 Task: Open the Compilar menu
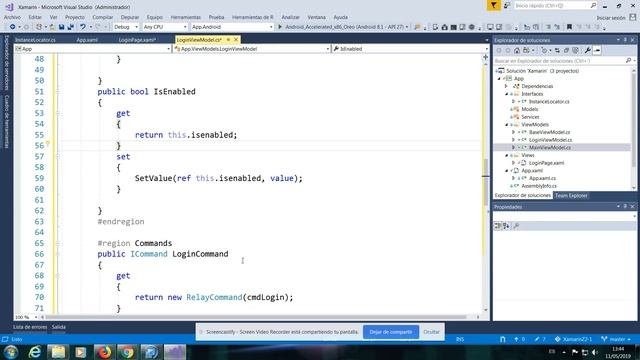pyautogui.click(x=102, y=17)
